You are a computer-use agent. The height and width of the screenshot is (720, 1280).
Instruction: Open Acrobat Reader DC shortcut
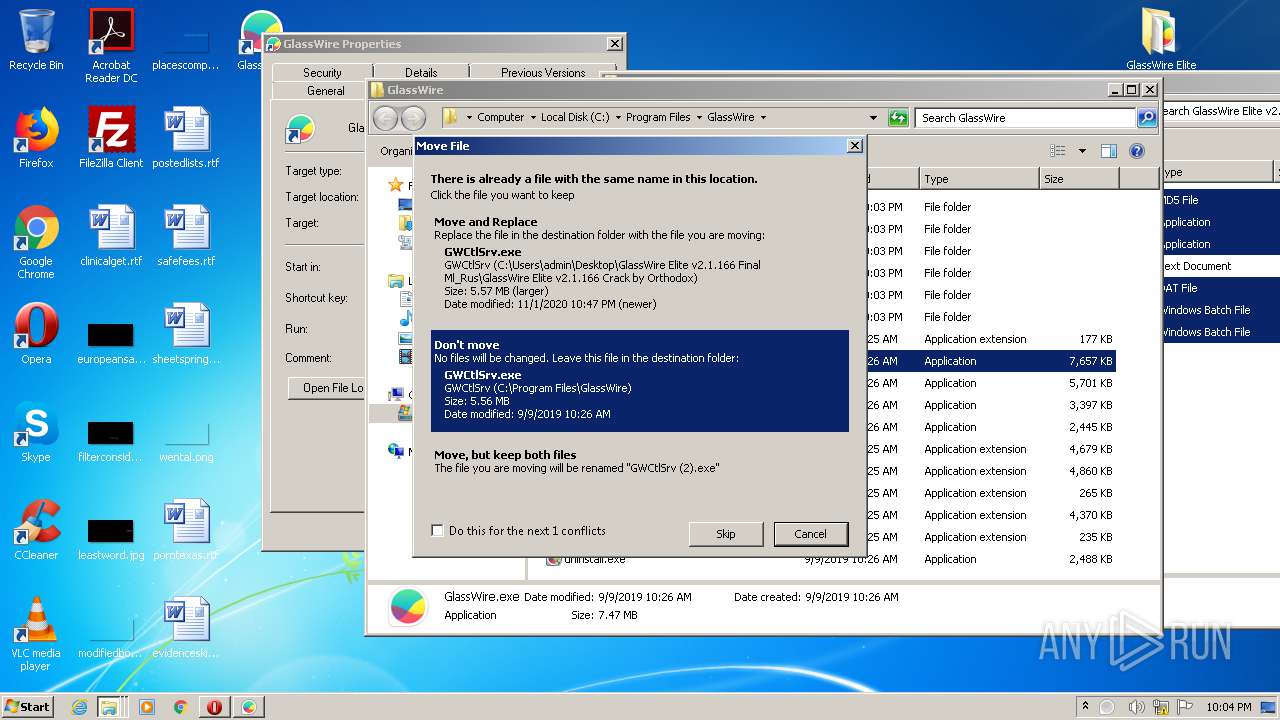tap(111, 45)
